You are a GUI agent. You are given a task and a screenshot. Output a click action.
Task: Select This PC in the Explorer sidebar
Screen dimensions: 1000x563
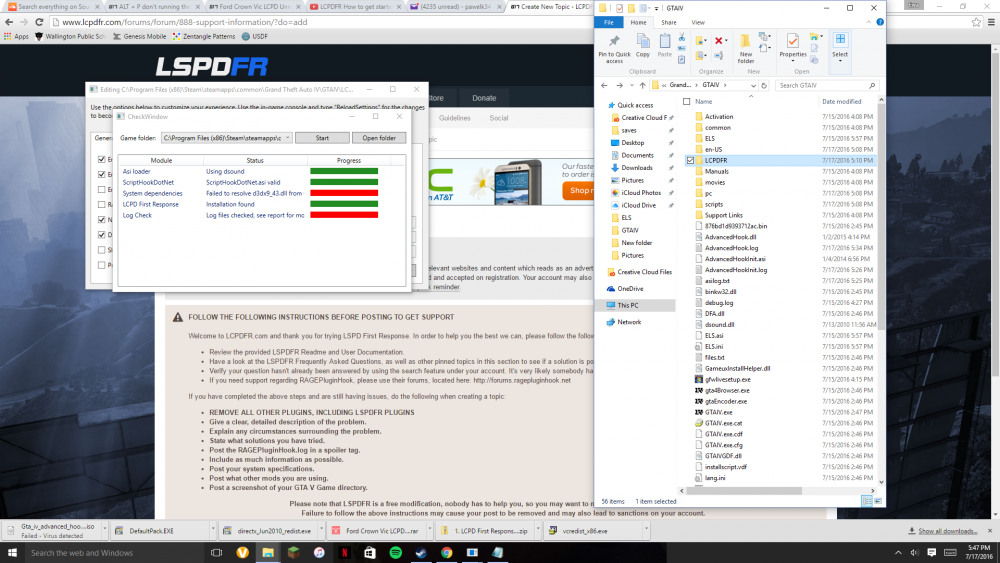pos(628,305)
